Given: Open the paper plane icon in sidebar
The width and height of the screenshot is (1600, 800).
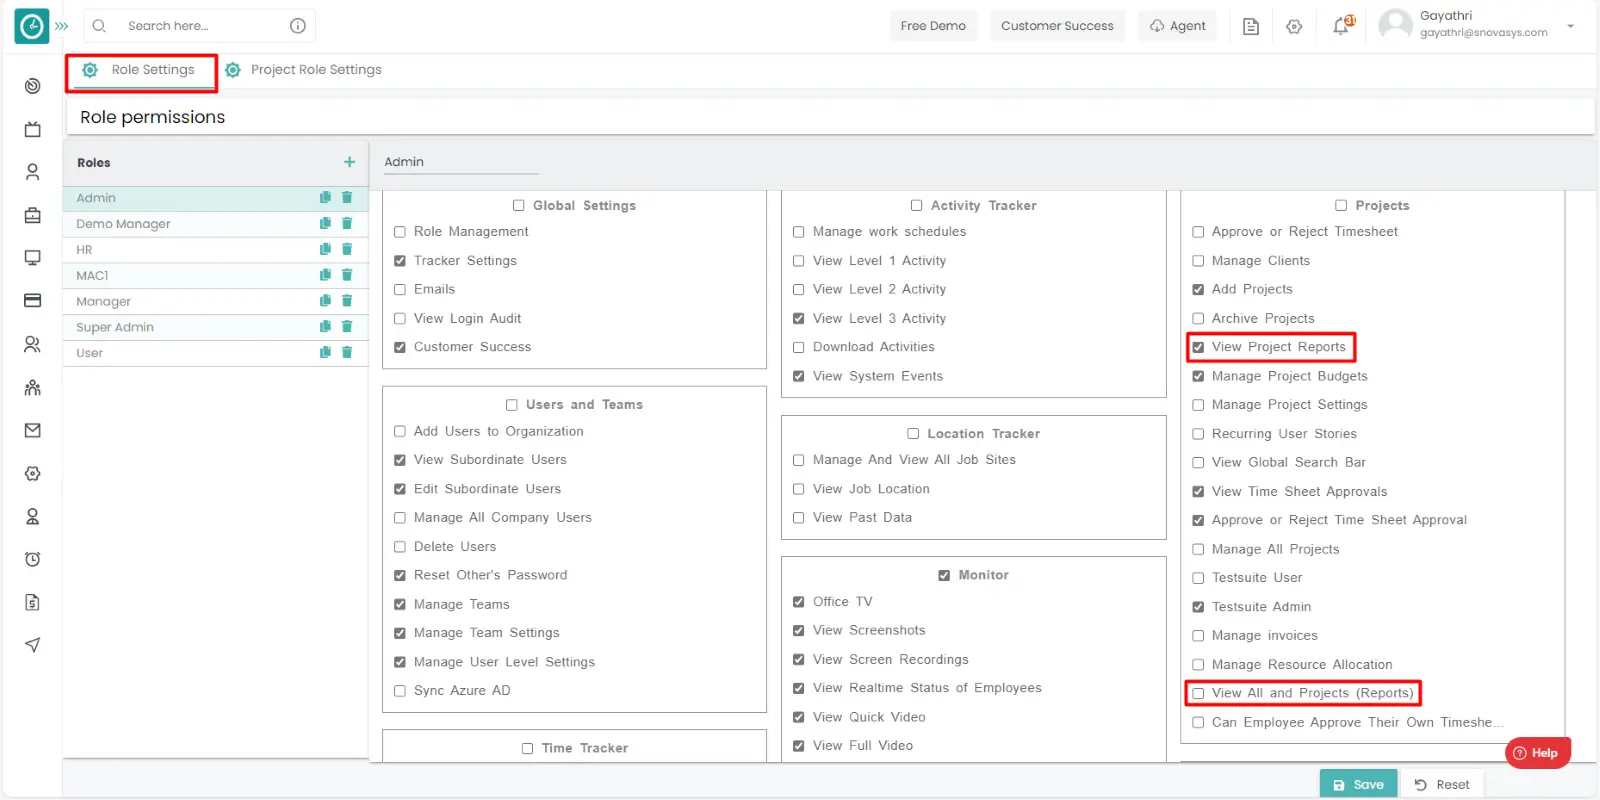Looking at the screenshot, I should point(32,645).
